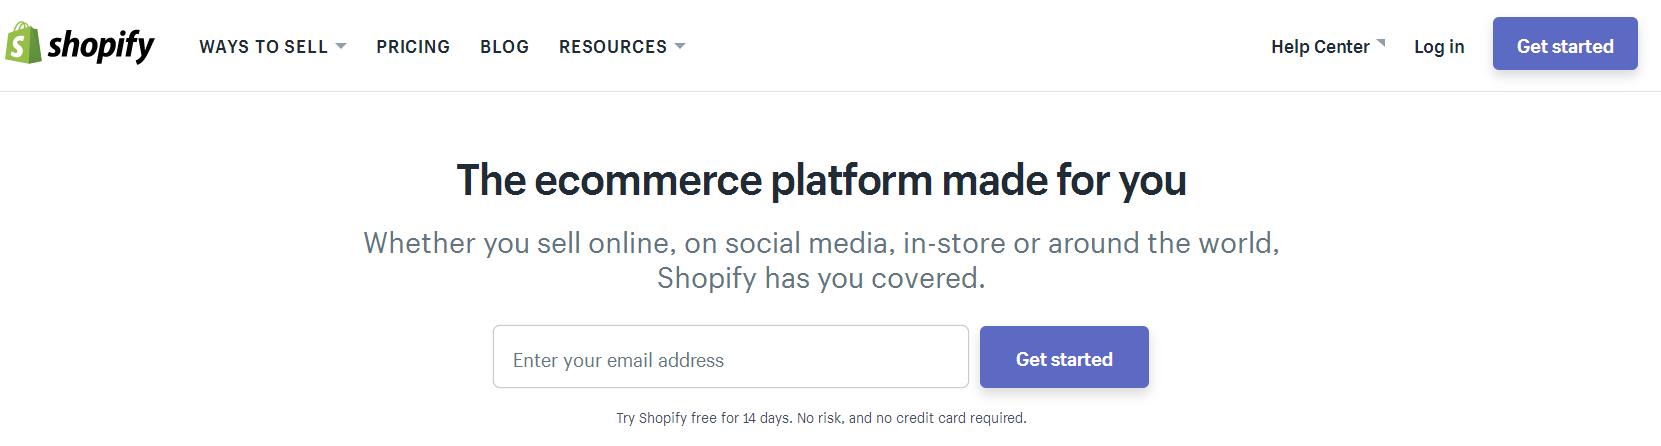Viewport: 1661px width, 446px height.
Task: Open the Ways to Sell menu
Action: (x=263, y=47)
